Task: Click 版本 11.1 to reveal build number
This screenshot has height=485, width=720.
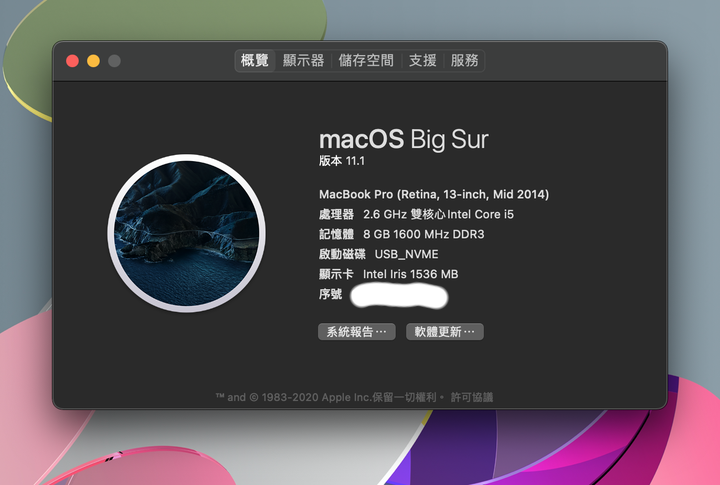Action: pos(342,161)
